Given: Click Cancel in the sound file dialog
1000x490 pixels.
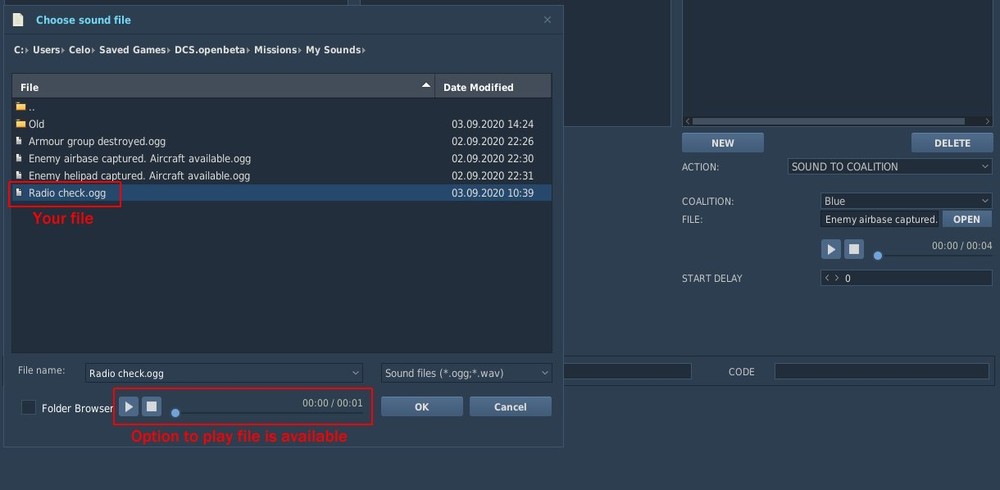Looking at the screenshot, I should tap(510, 406).
